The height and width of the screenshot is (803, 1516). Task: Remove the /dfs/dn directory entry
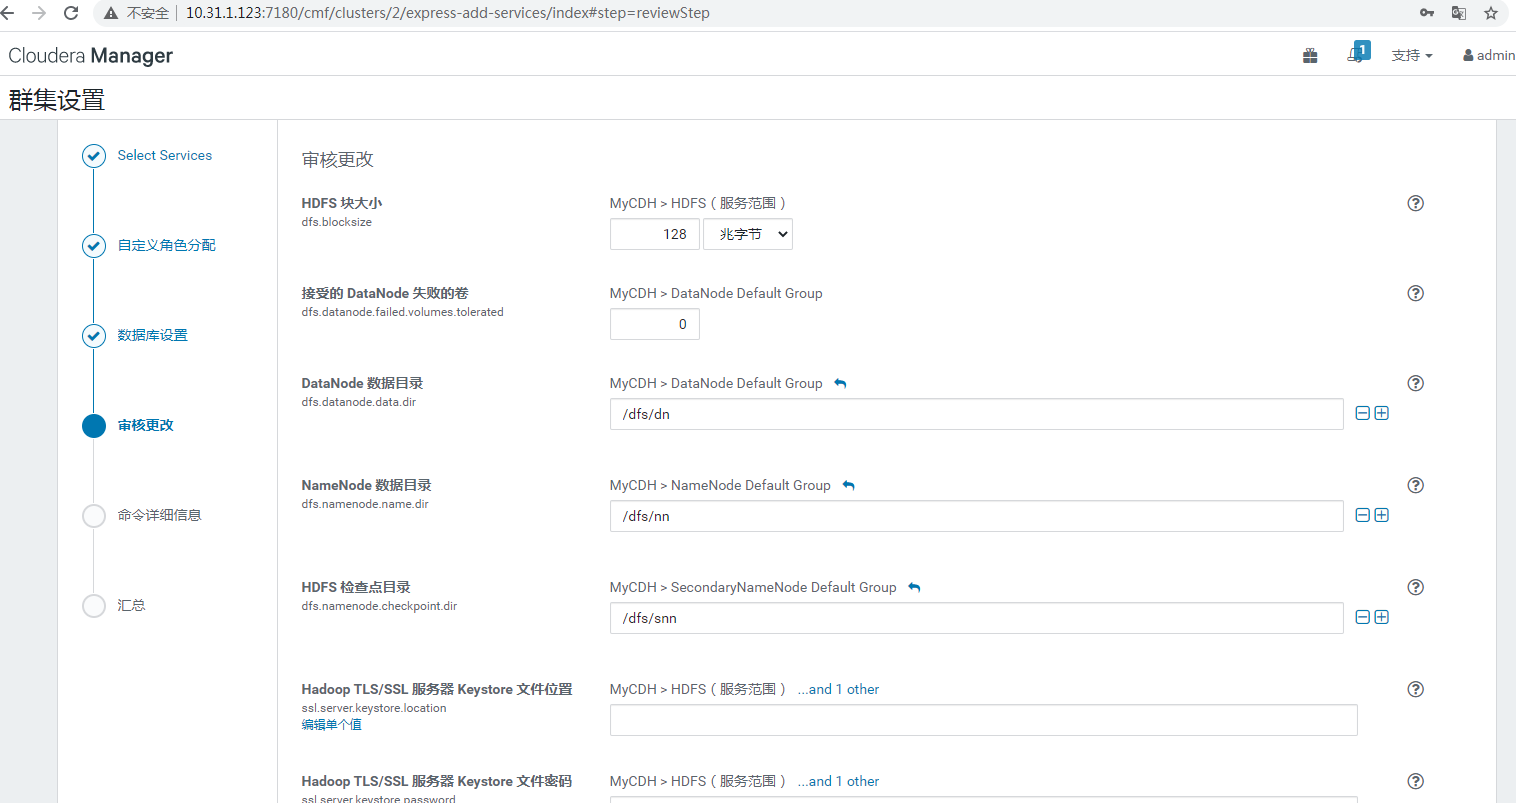point(1362,413)
